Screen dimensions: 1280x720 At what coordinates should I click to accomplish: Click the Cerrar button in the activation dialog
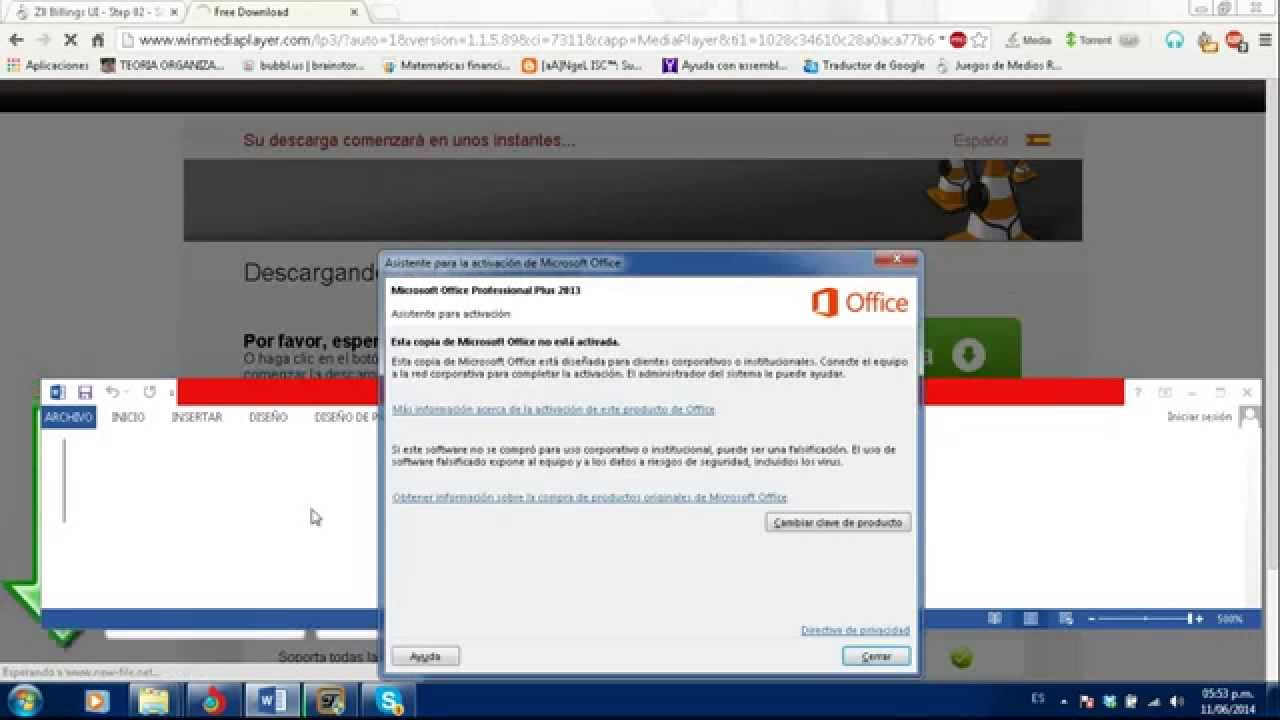tap(876, 656)
